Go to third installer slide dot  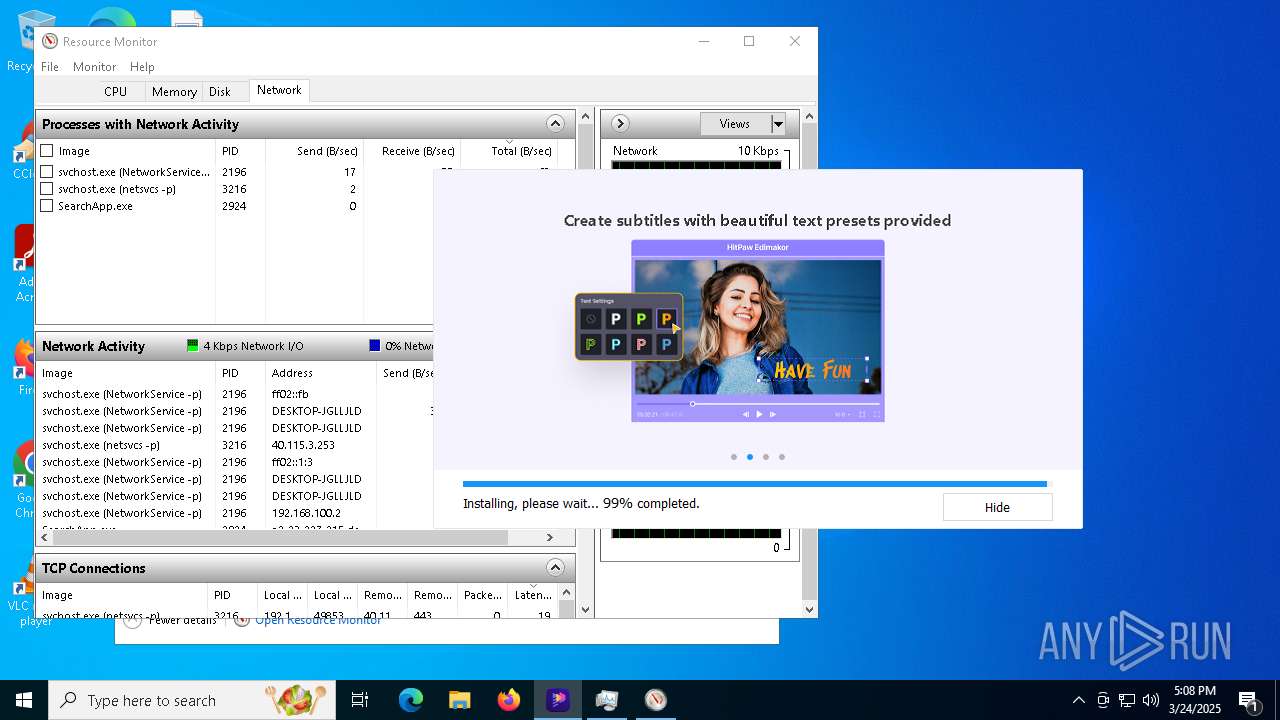pos(766,457)
